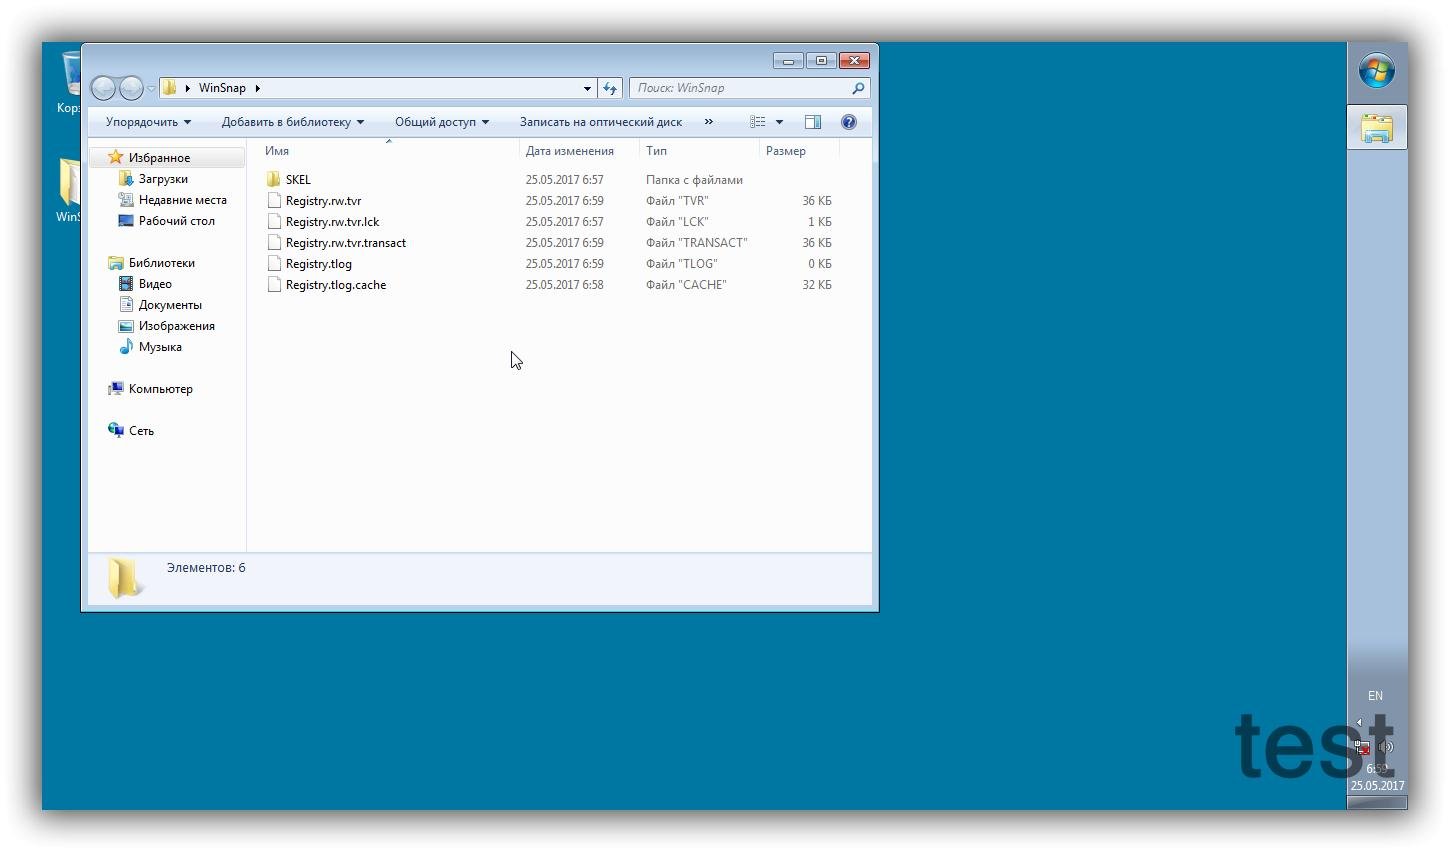Click the Windows Start orb
The height and width of the screenshot is (852, 1450).
click(x=1376, y=71)
